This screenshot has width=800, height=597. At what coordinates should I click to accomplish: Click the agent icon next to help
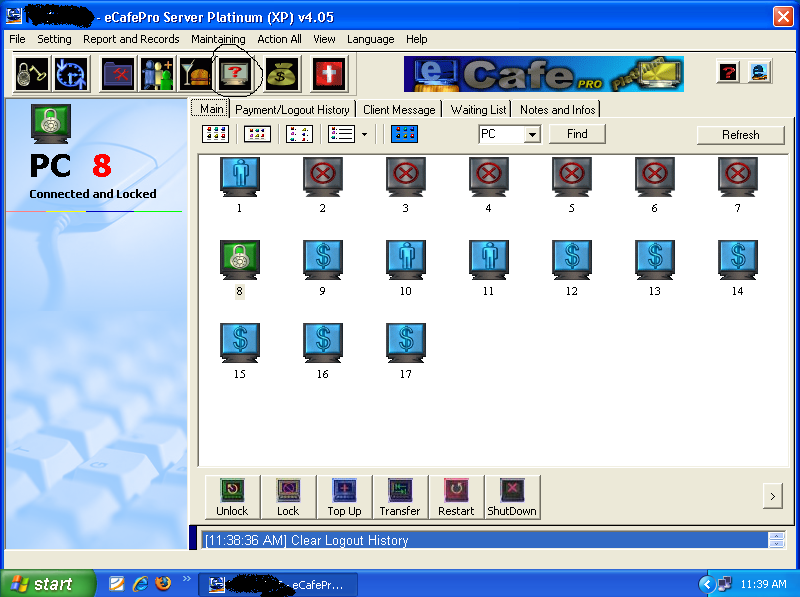tap(759, 72)
